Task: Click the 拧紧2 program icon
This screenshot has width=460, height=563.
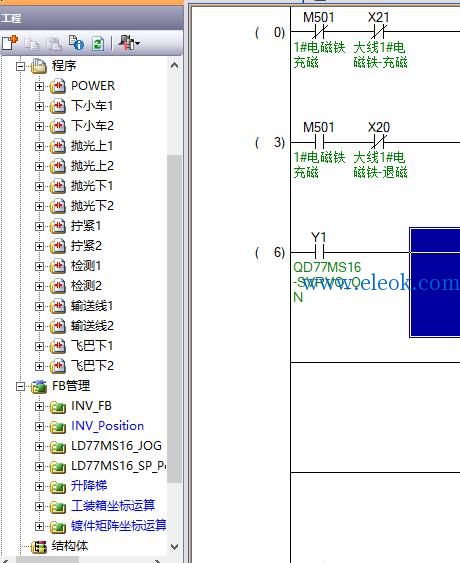Action: 57,246
